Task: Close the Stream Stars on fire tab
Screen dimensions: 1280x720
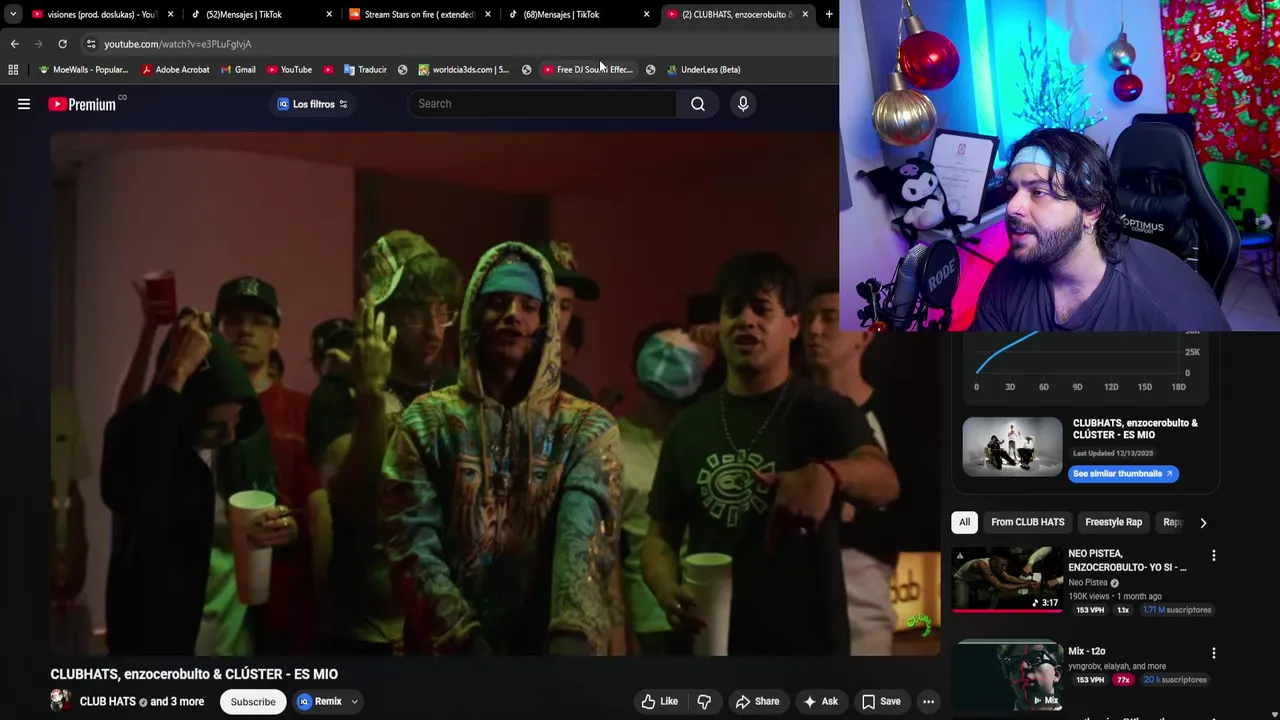Action: 488,14
